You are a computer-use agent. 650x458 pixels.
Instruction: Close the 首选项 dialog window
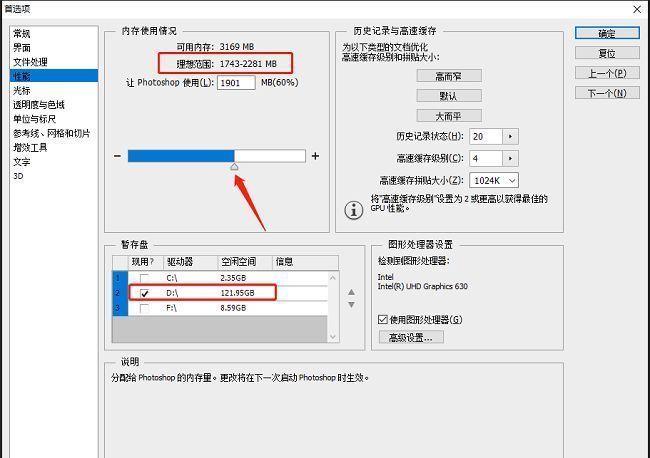[x=637, y=8]
